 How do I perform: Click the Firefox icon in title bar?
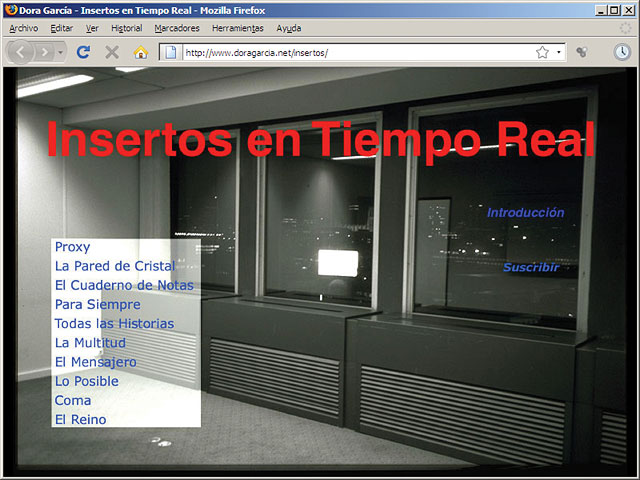click(11, 9)
